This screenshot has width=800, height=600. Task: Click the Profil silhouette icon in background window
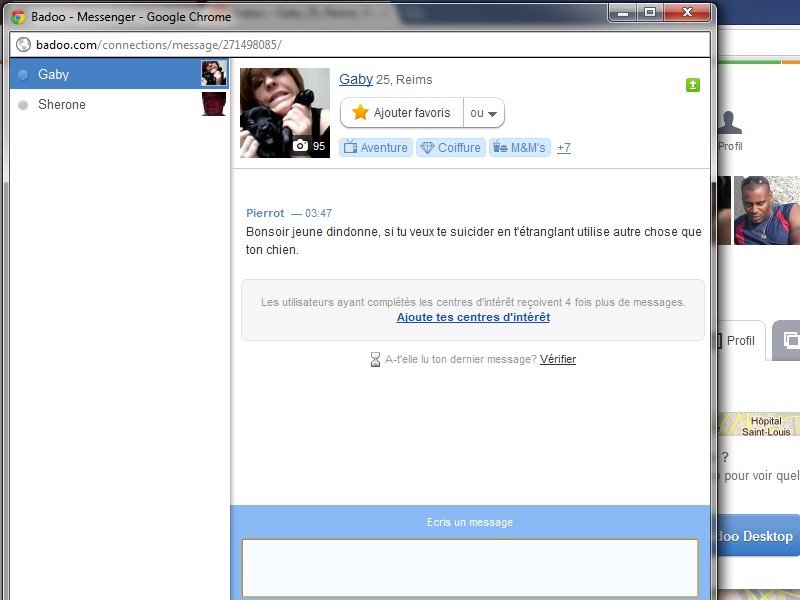pos(729,122)
